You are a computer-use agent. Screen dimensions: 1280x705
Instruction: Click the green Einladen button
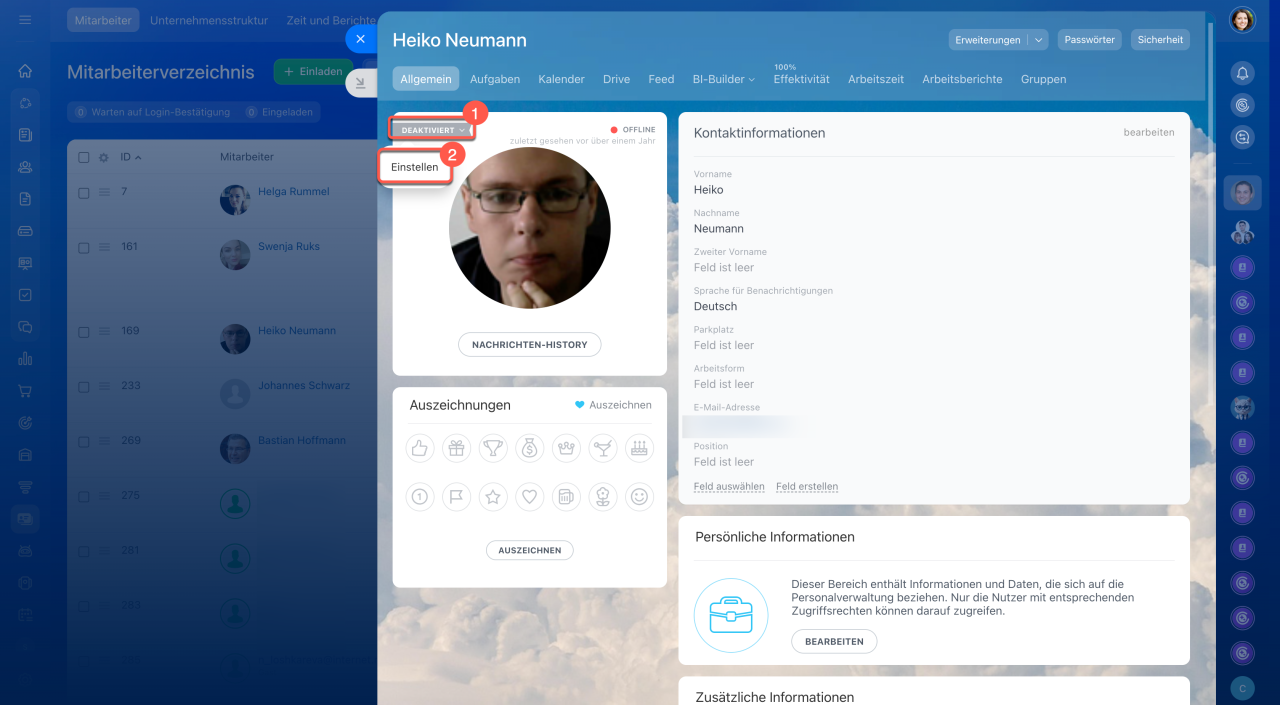click(313, 72)
